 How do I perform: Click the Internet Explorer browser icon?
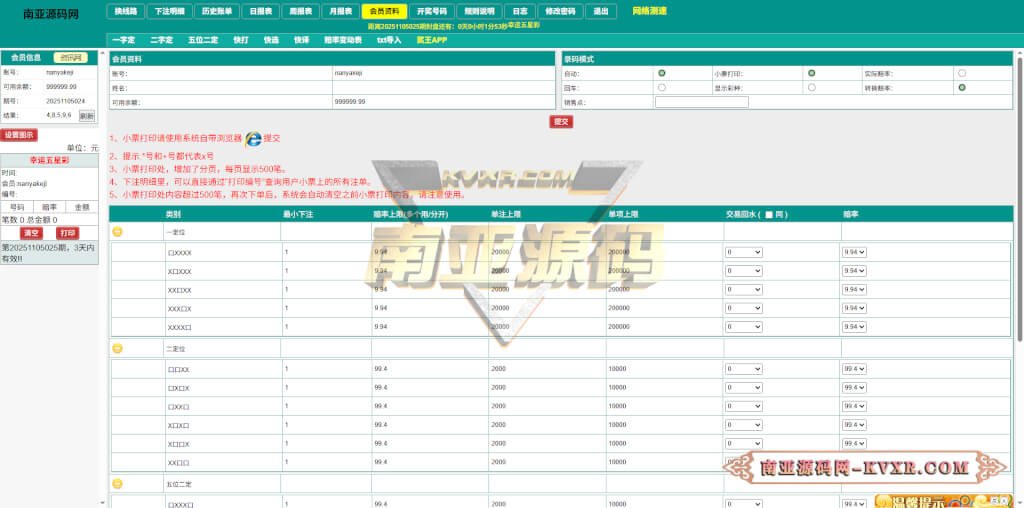coord(253,138)
